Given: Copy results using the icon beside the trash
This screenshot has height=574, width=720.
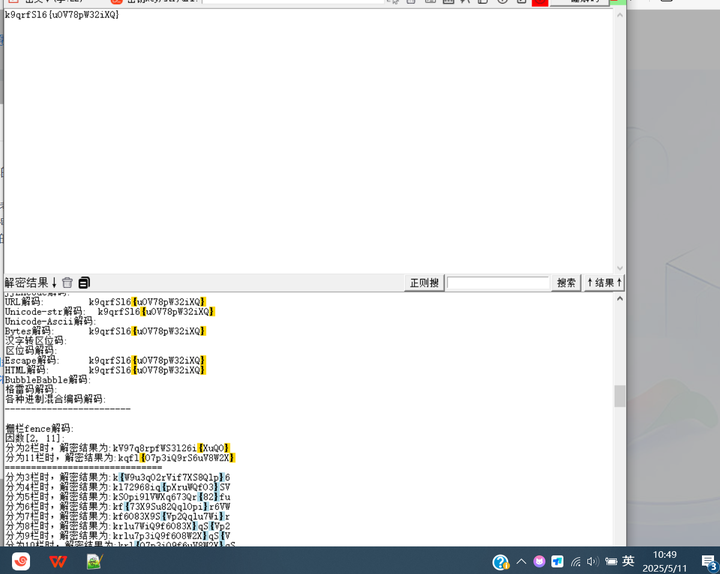Looking at the screenshot, I should pyautogui.click(x=84, y=282).
